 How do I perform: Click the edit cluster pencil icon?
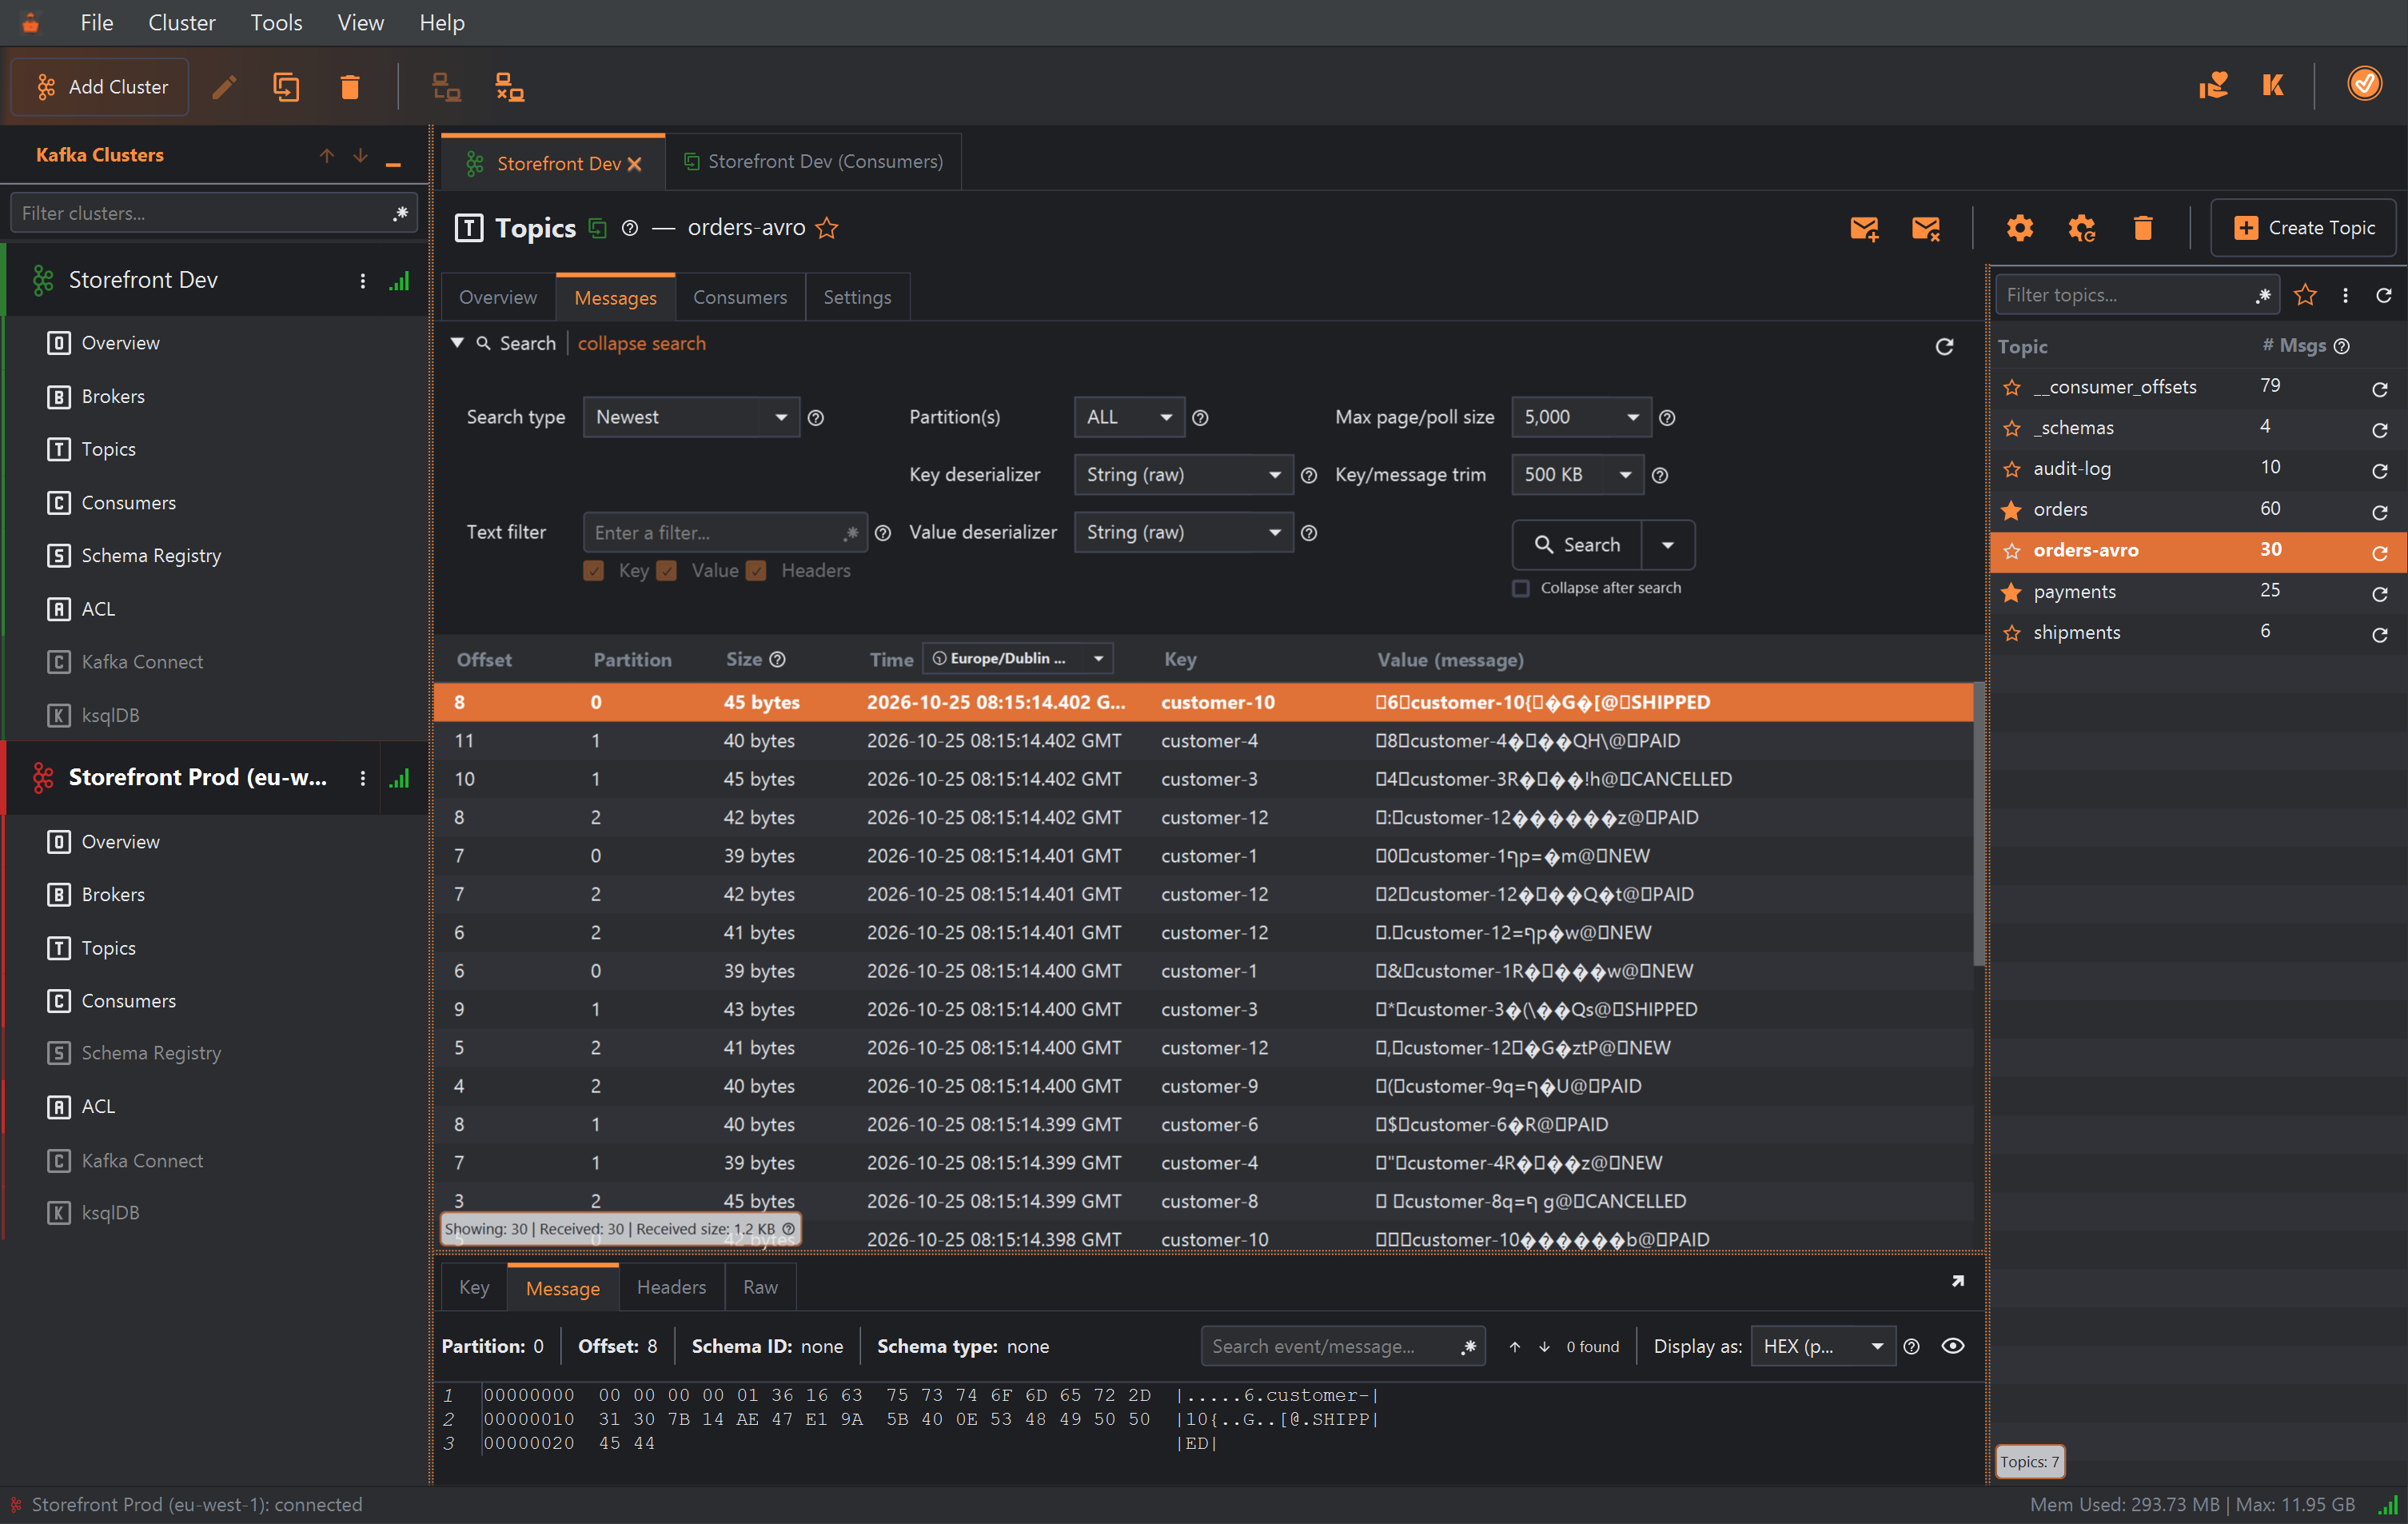tap(224, 87)
